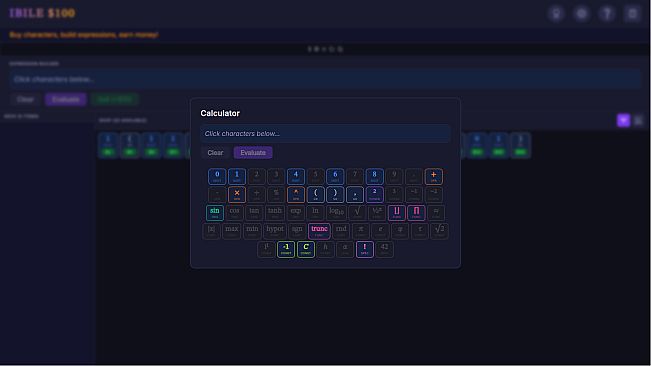Click the digit 4 key
This screenshot has height=366, width=651.
pyautogui.click(x=296, y=176)
